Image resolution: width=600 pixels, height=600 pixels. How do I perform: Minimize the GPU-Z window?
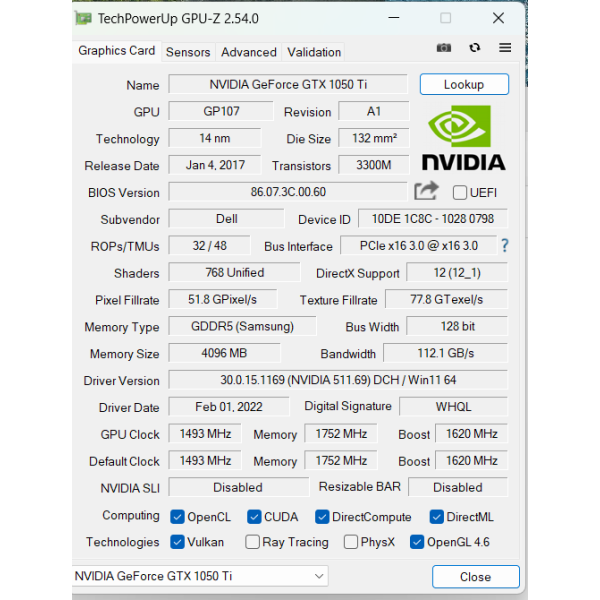[394, 18]
